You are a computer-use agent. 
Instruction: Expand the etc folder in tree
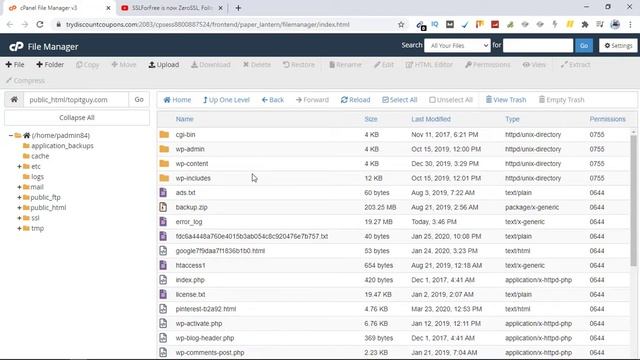(x=19, y=167)
